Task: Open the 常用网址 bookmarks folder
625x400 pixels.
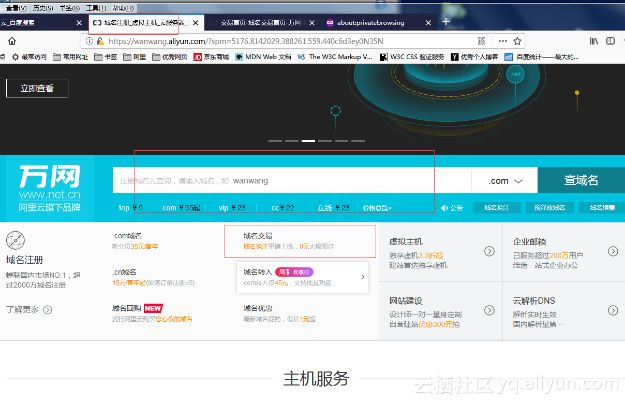Action: [71, 57]
